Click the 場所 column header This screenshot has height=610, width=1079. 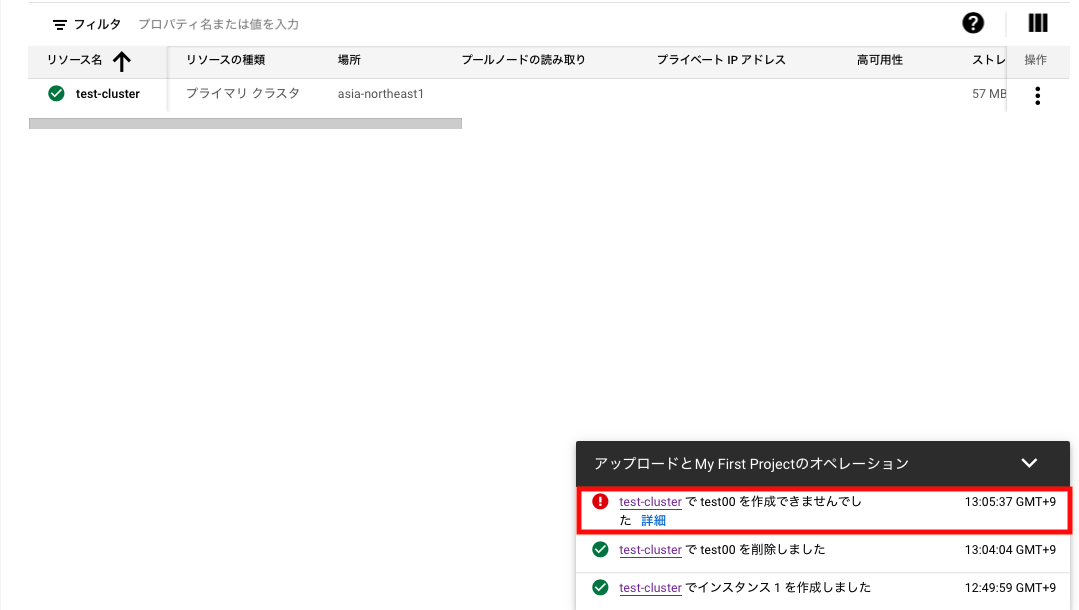click(349, 60)
